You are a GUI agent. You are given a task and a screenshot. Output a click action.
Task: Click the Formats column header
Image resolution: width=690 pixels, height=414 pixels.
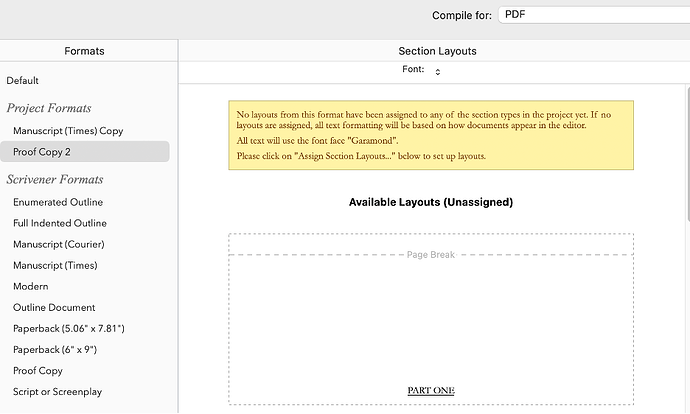84,50
